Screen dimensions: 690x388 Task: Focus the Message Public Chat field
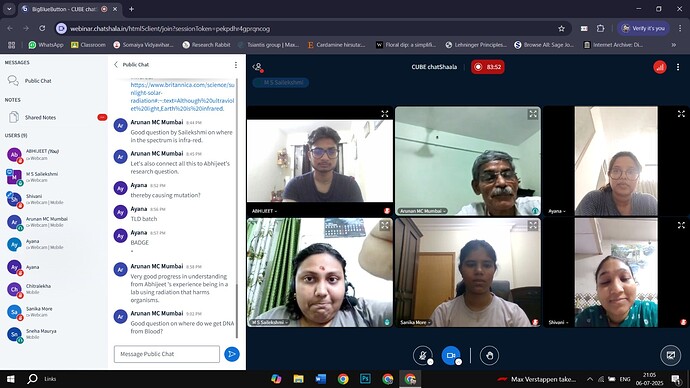167,354
